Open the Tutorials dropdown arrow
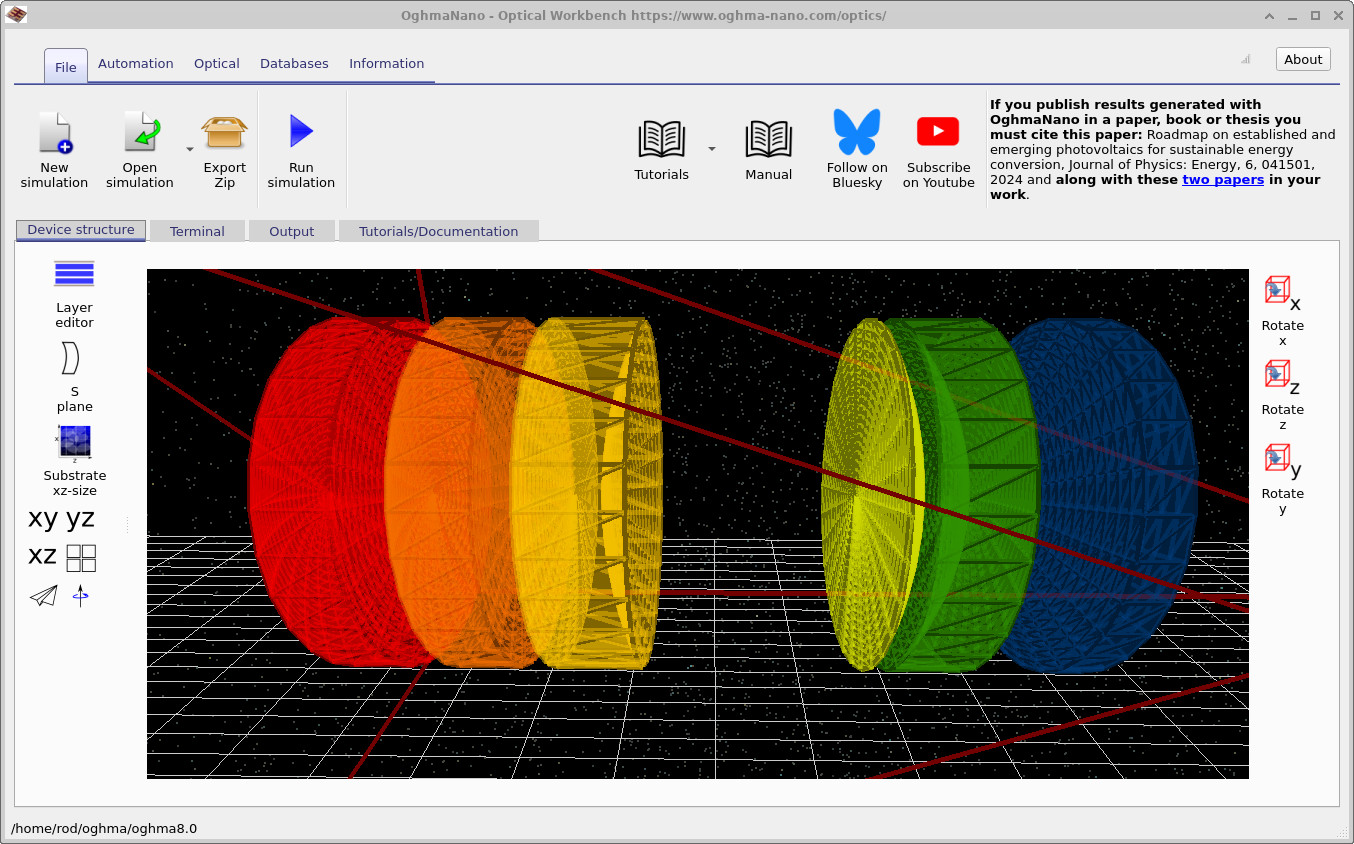Viewport: 1354px width, 844px height. point(712,149)
